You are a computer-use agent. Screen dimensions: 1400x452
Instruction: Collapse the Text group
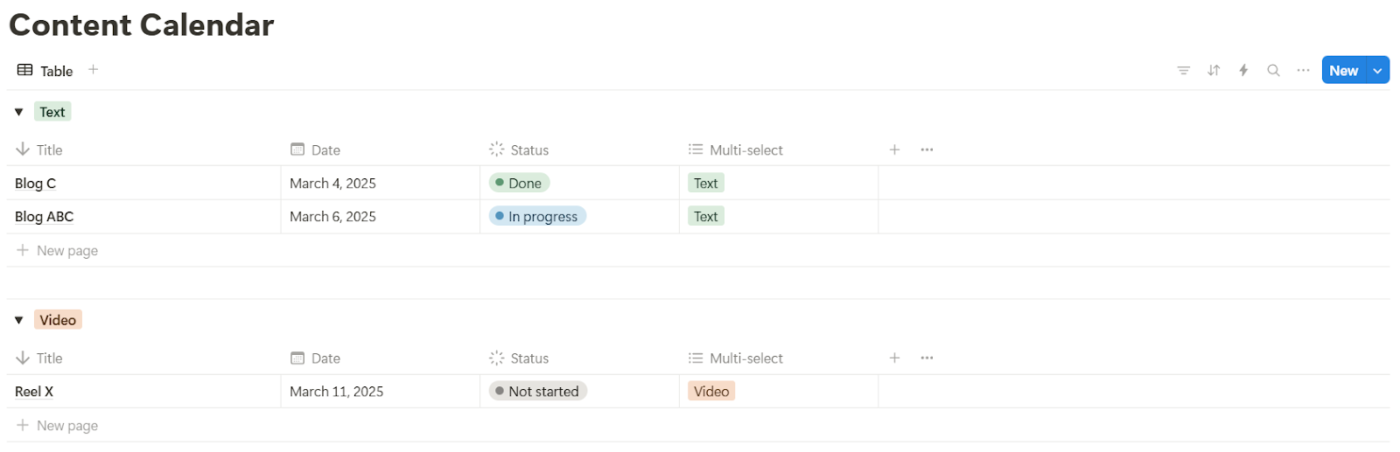point(18,112)
